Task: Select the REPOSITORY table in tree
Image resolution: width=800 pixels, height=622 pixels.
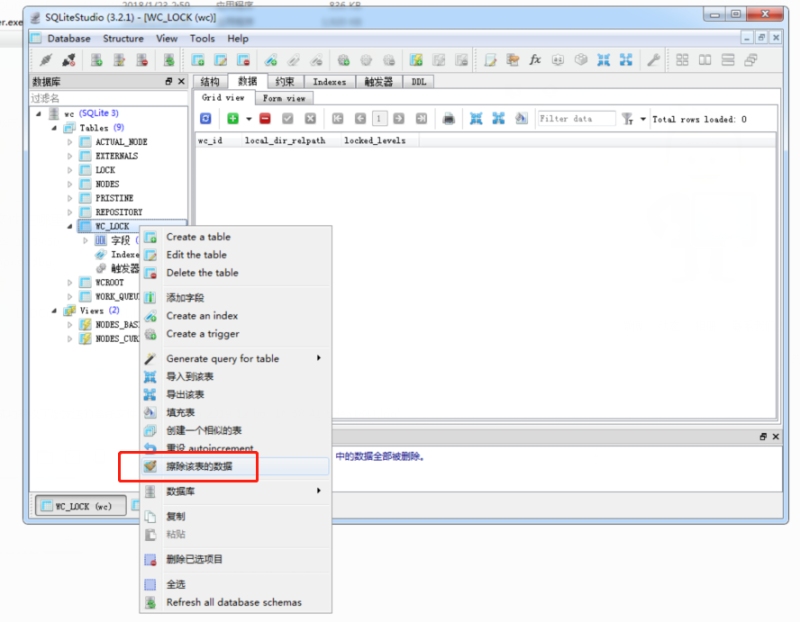Action: pyautogui.click(x=119, y=212)
